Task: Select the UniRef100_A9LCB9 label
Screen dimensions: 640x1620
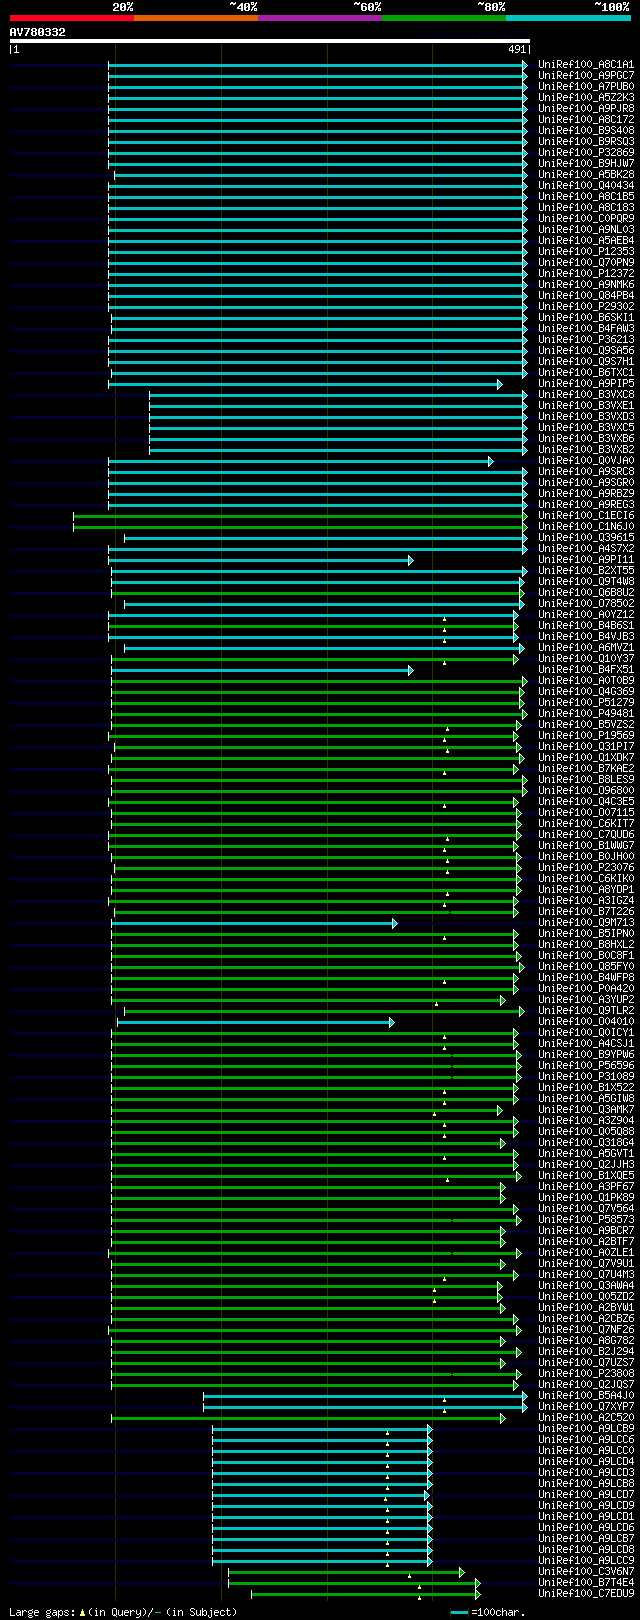Action: [586, 1429]
